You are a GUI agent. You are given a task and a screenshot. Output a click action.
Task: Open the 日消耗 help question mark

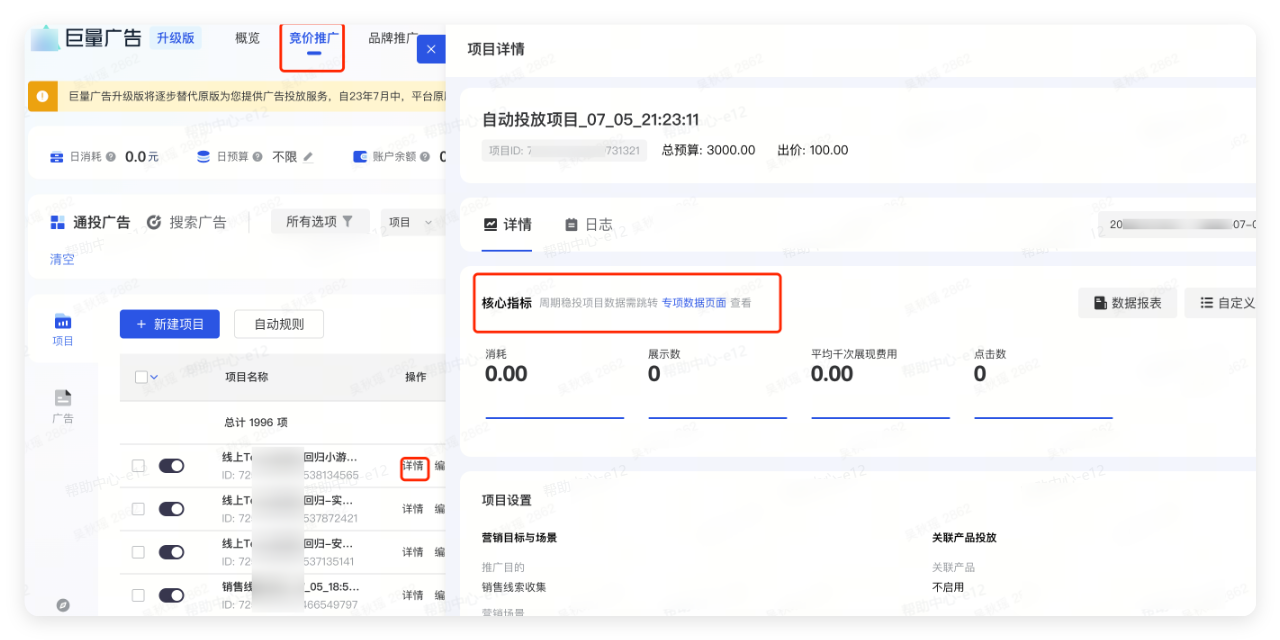(111, 157)
